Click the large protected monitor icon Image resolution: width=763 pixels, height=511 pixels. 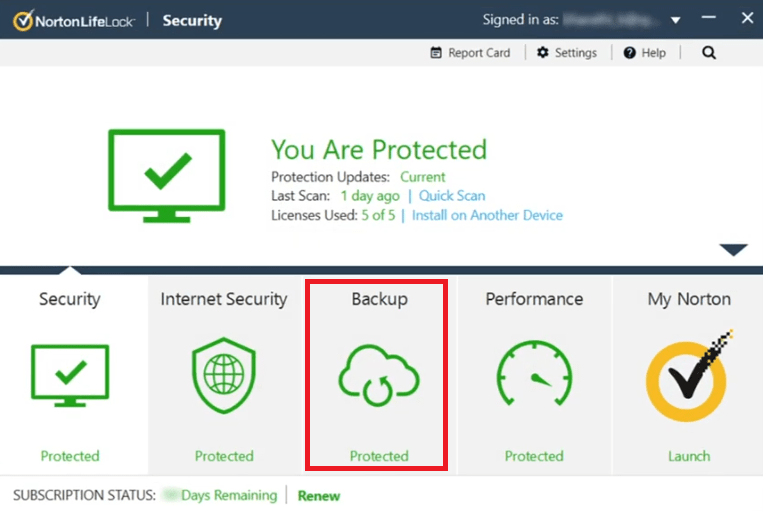pyautogui.click(x=166, y=176)
